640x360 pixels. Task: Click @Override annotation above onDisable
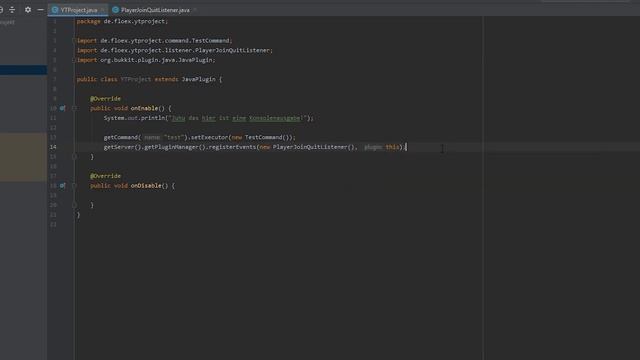[x=105, y=176]
